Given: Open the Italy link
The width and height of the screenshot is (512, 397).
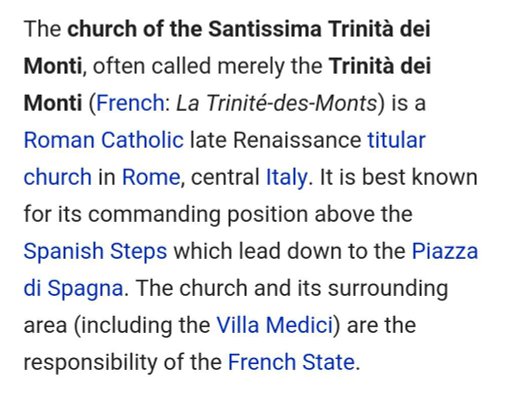Looking at the screenshot, I should [286, 177].
